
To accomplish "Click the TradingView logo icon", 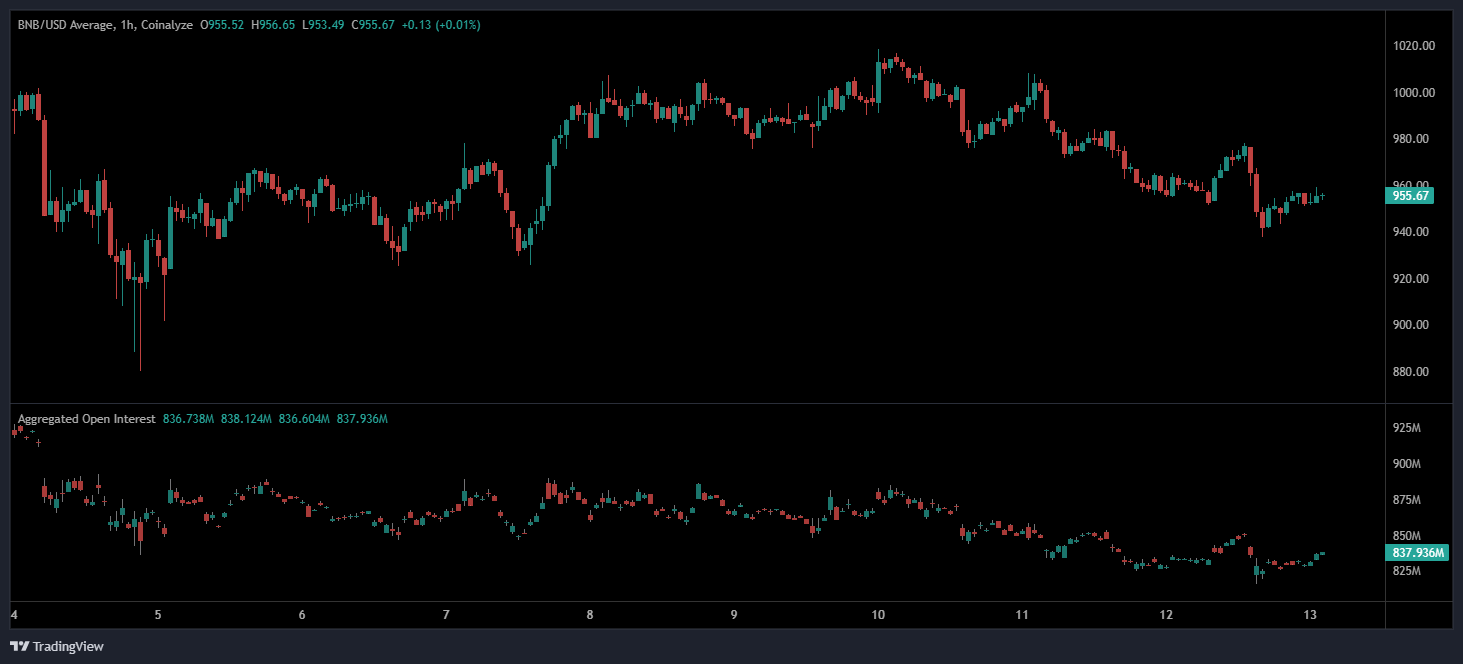I will [x=19, y=646].
